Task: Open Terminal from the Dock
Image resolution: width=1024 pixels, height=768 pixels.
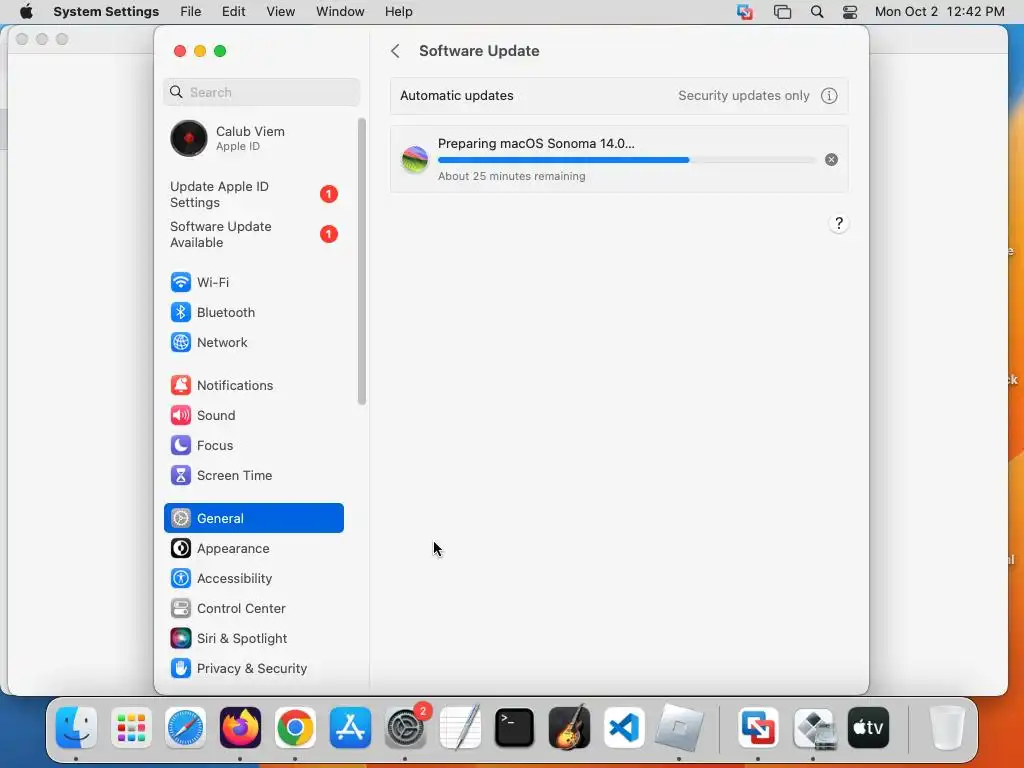Action: click(x=515, y=727)
